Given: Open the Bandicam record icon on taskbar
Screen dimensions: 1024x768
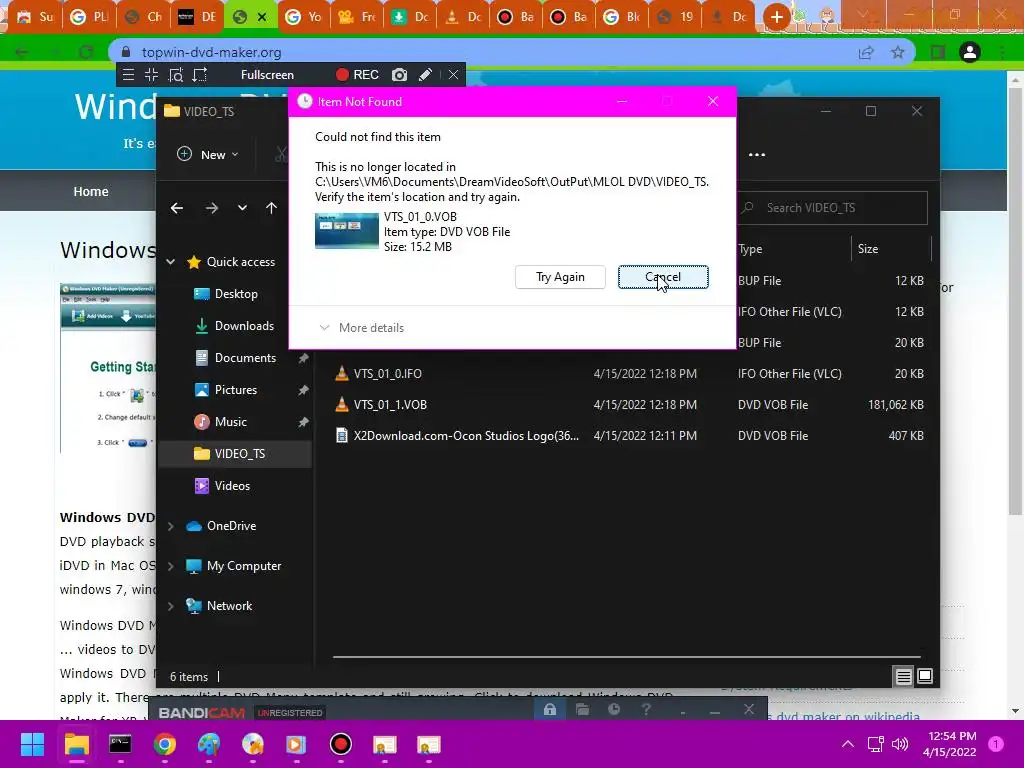Looking at the screenshot, I should click(340, 744).
